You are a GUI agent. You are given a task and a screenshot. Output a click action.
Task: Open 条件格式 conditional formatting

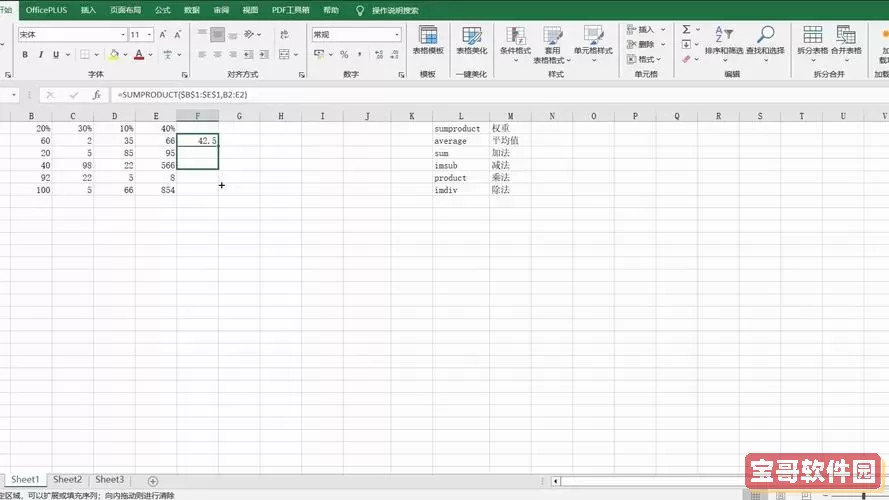515,44
